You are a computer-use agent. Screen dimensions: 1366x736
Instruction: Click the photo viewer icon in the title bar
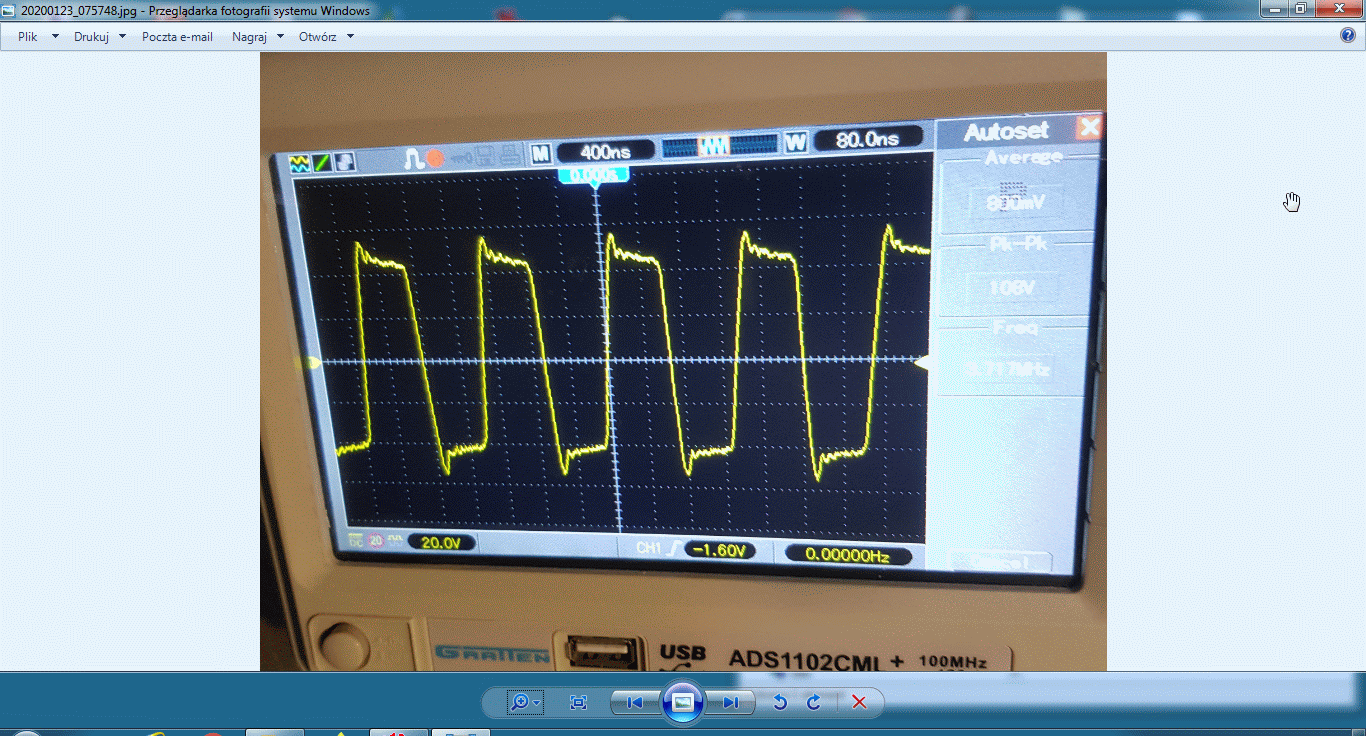11,11
